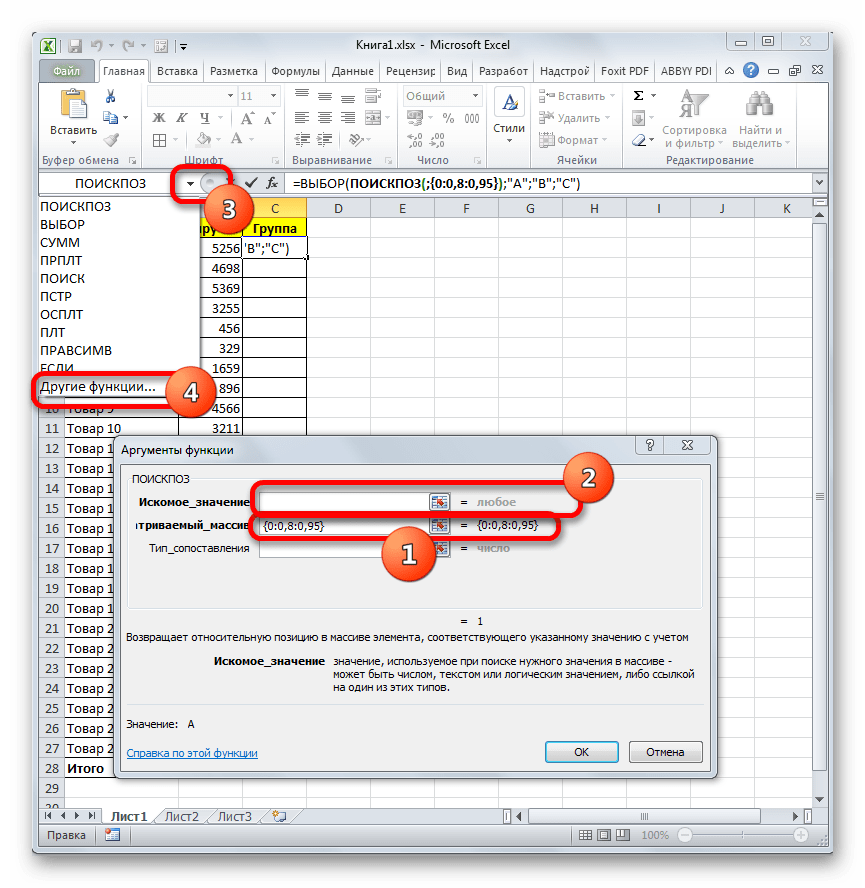This screenshot has width=865, height=888.
Task: Click the Просматриваемый_массив input field
Action: tap(343, 525)
